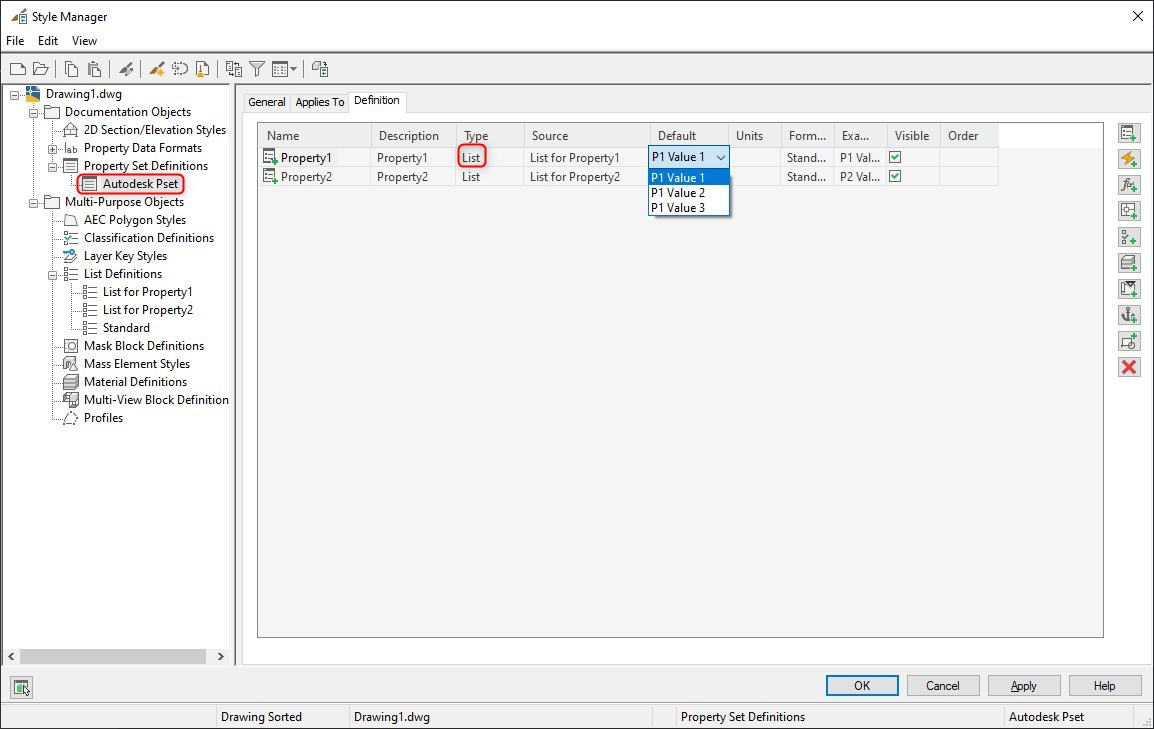
Task: Add a manual property definition
Action: pyautogui.click(x=1129, y=133)
